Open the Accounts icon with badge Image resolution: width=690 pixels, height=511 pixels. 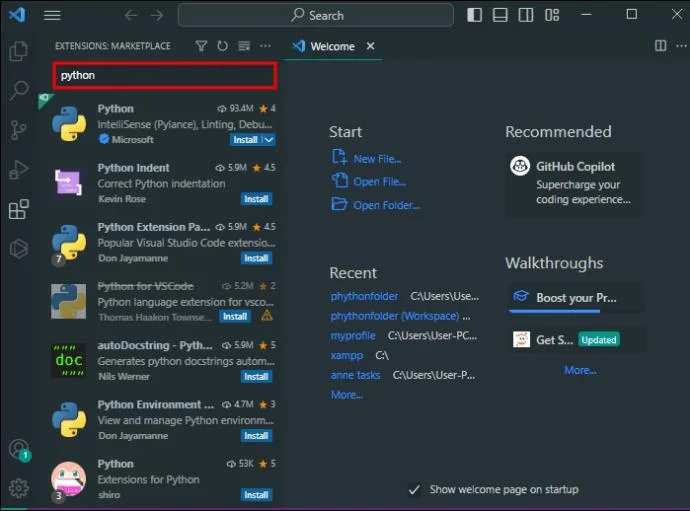(x=19, y=450)
